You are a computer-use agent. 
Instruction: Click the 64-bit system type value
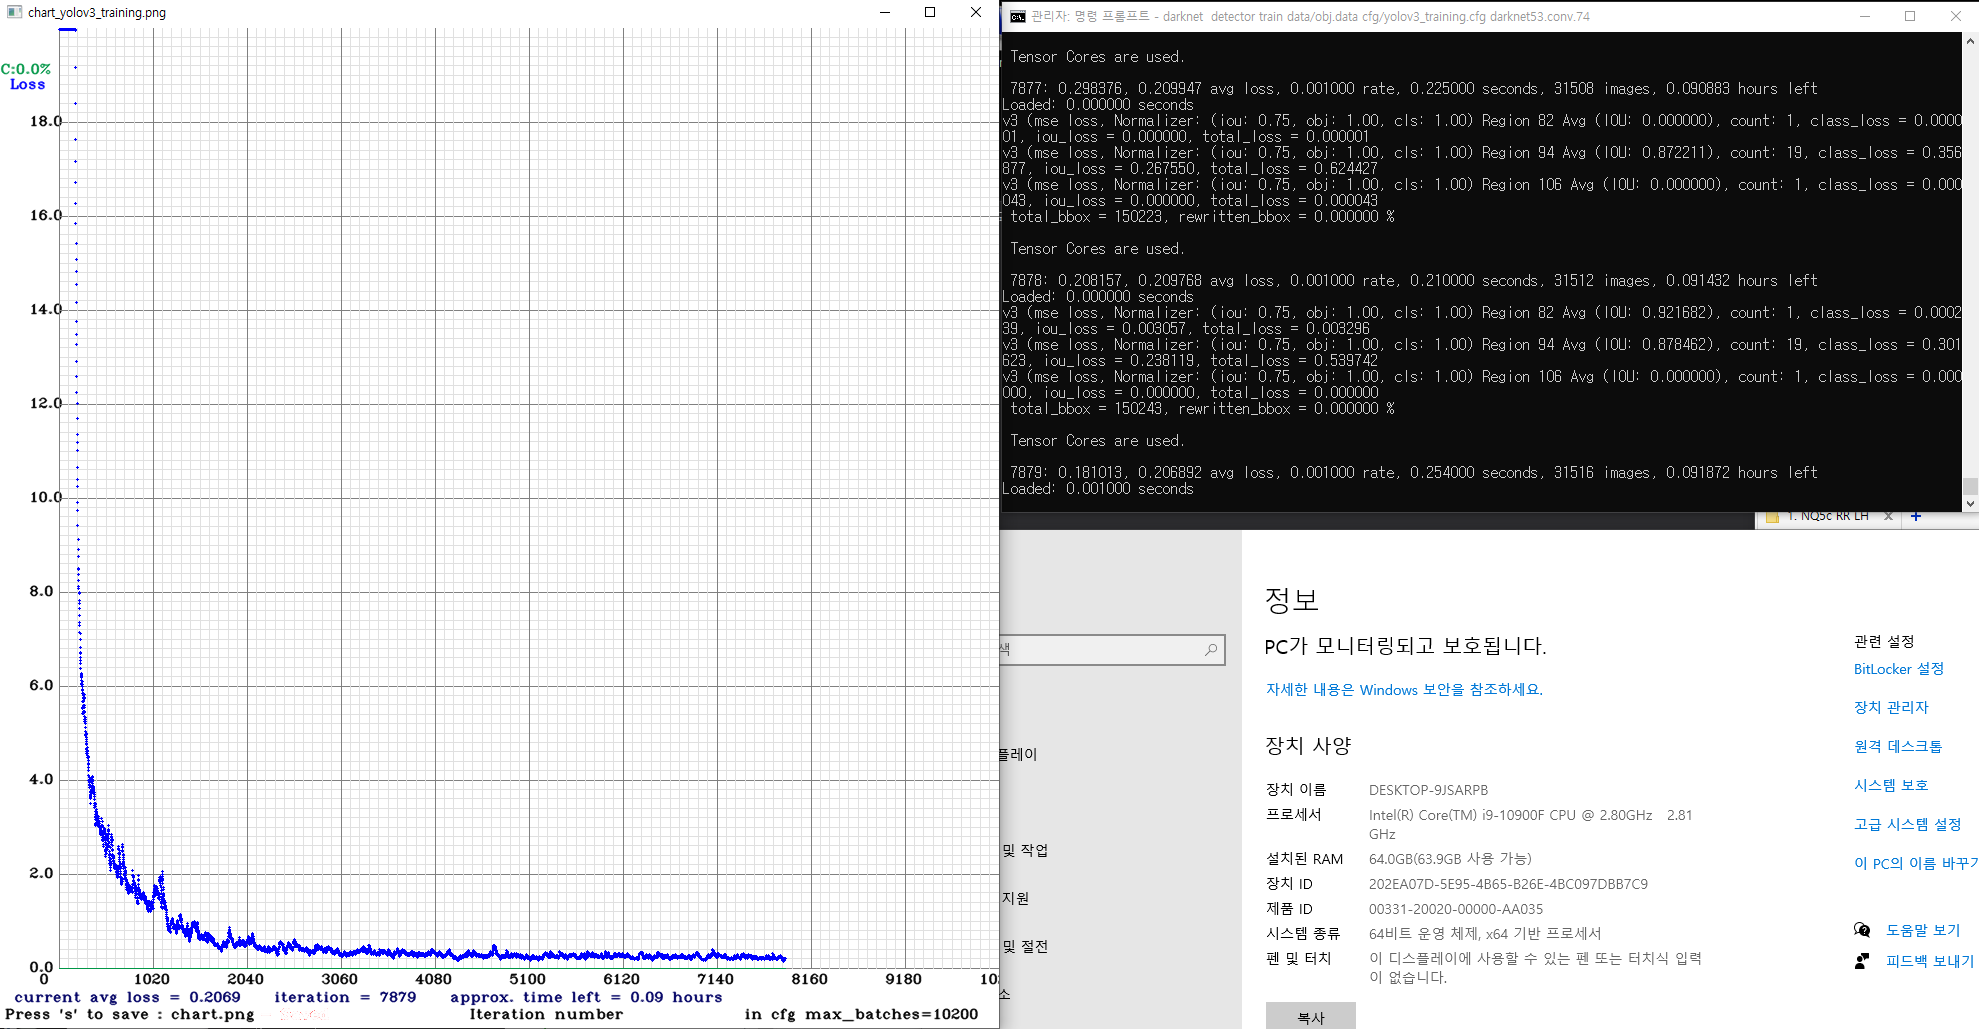coord(1485,933)
